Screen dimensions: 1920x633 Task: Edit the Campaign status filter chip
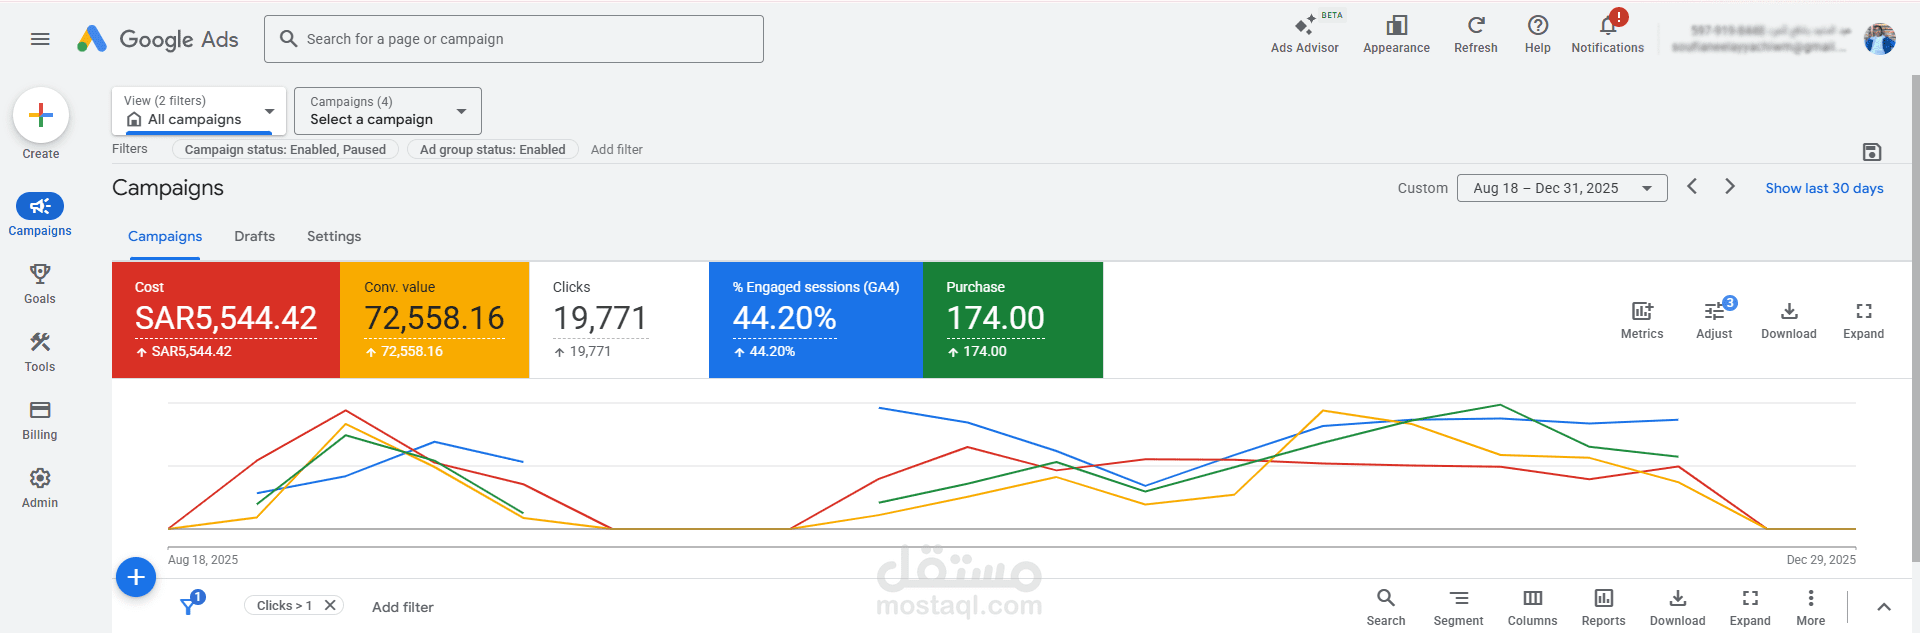pyautogui.click(x=285, y=149)
